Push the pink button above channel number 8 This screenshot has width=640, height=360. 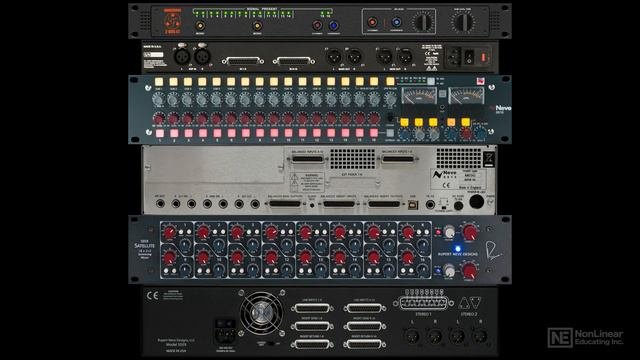coord(260,133)
